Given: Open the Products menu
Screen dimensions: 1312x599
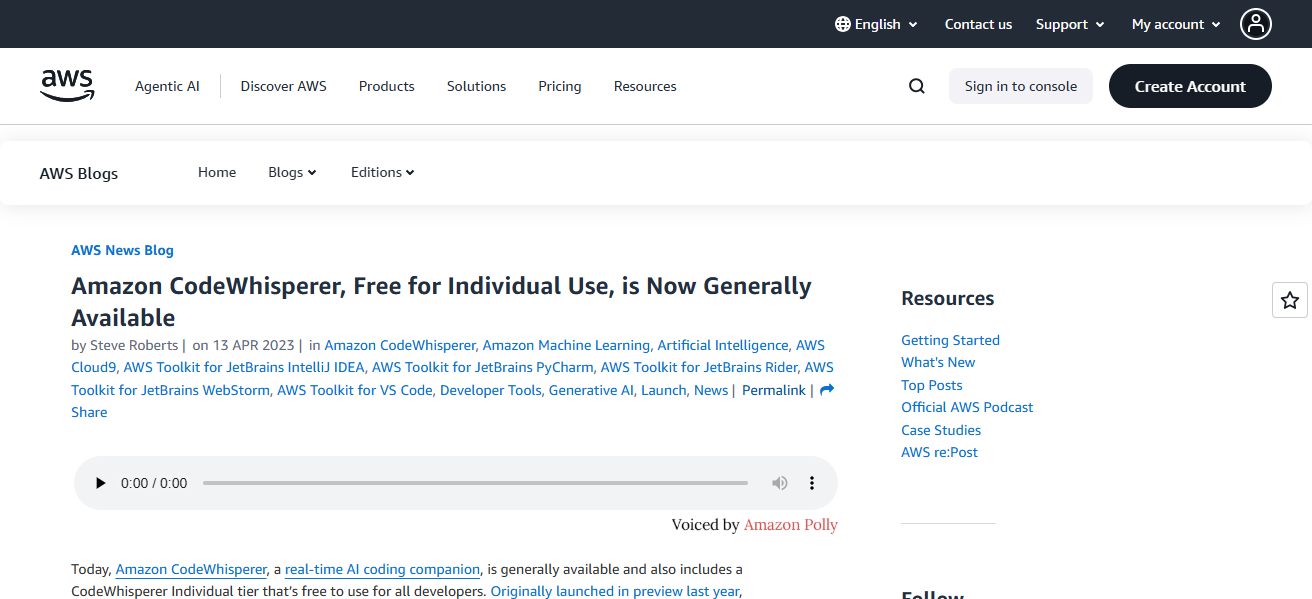Looking at the screenshot, I should click(x=386, y=86).
